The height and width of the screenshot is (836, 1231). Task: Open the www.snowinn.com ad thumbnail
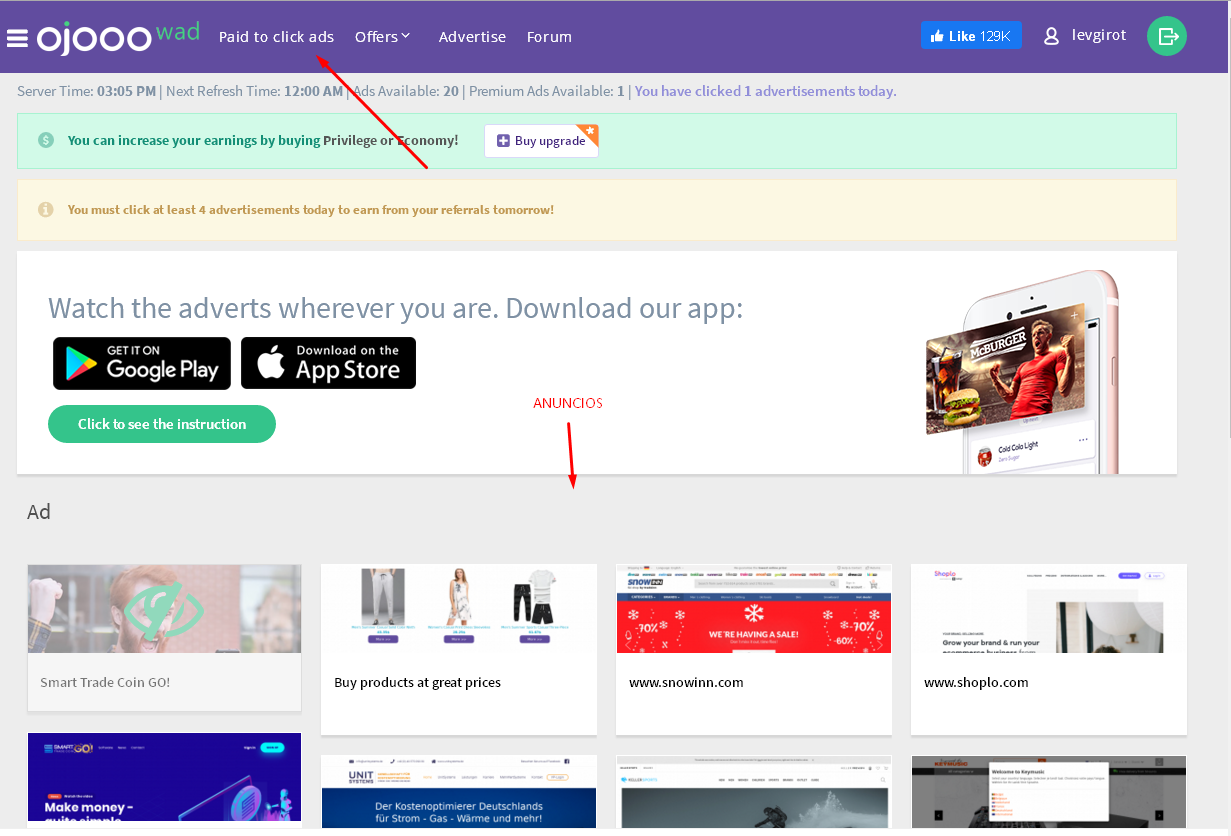tap(754, 609)
